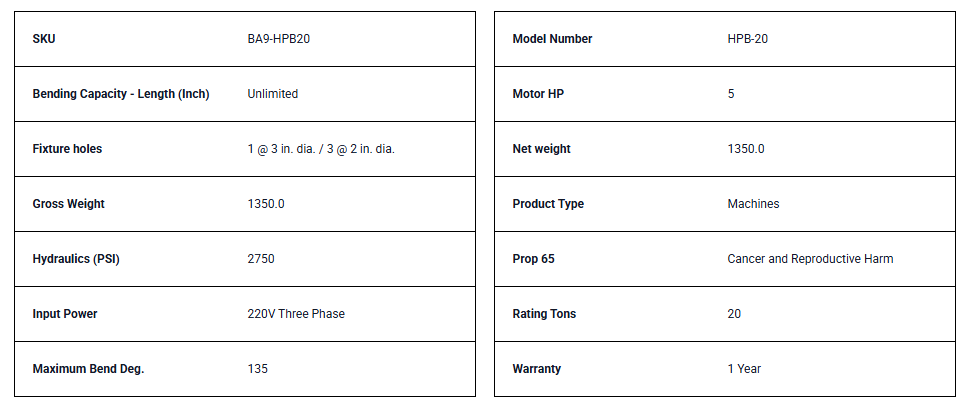The height and width of the screenshot is (407, 976).
Task: Click the Gross Weight label
Action: click(68, 204)
